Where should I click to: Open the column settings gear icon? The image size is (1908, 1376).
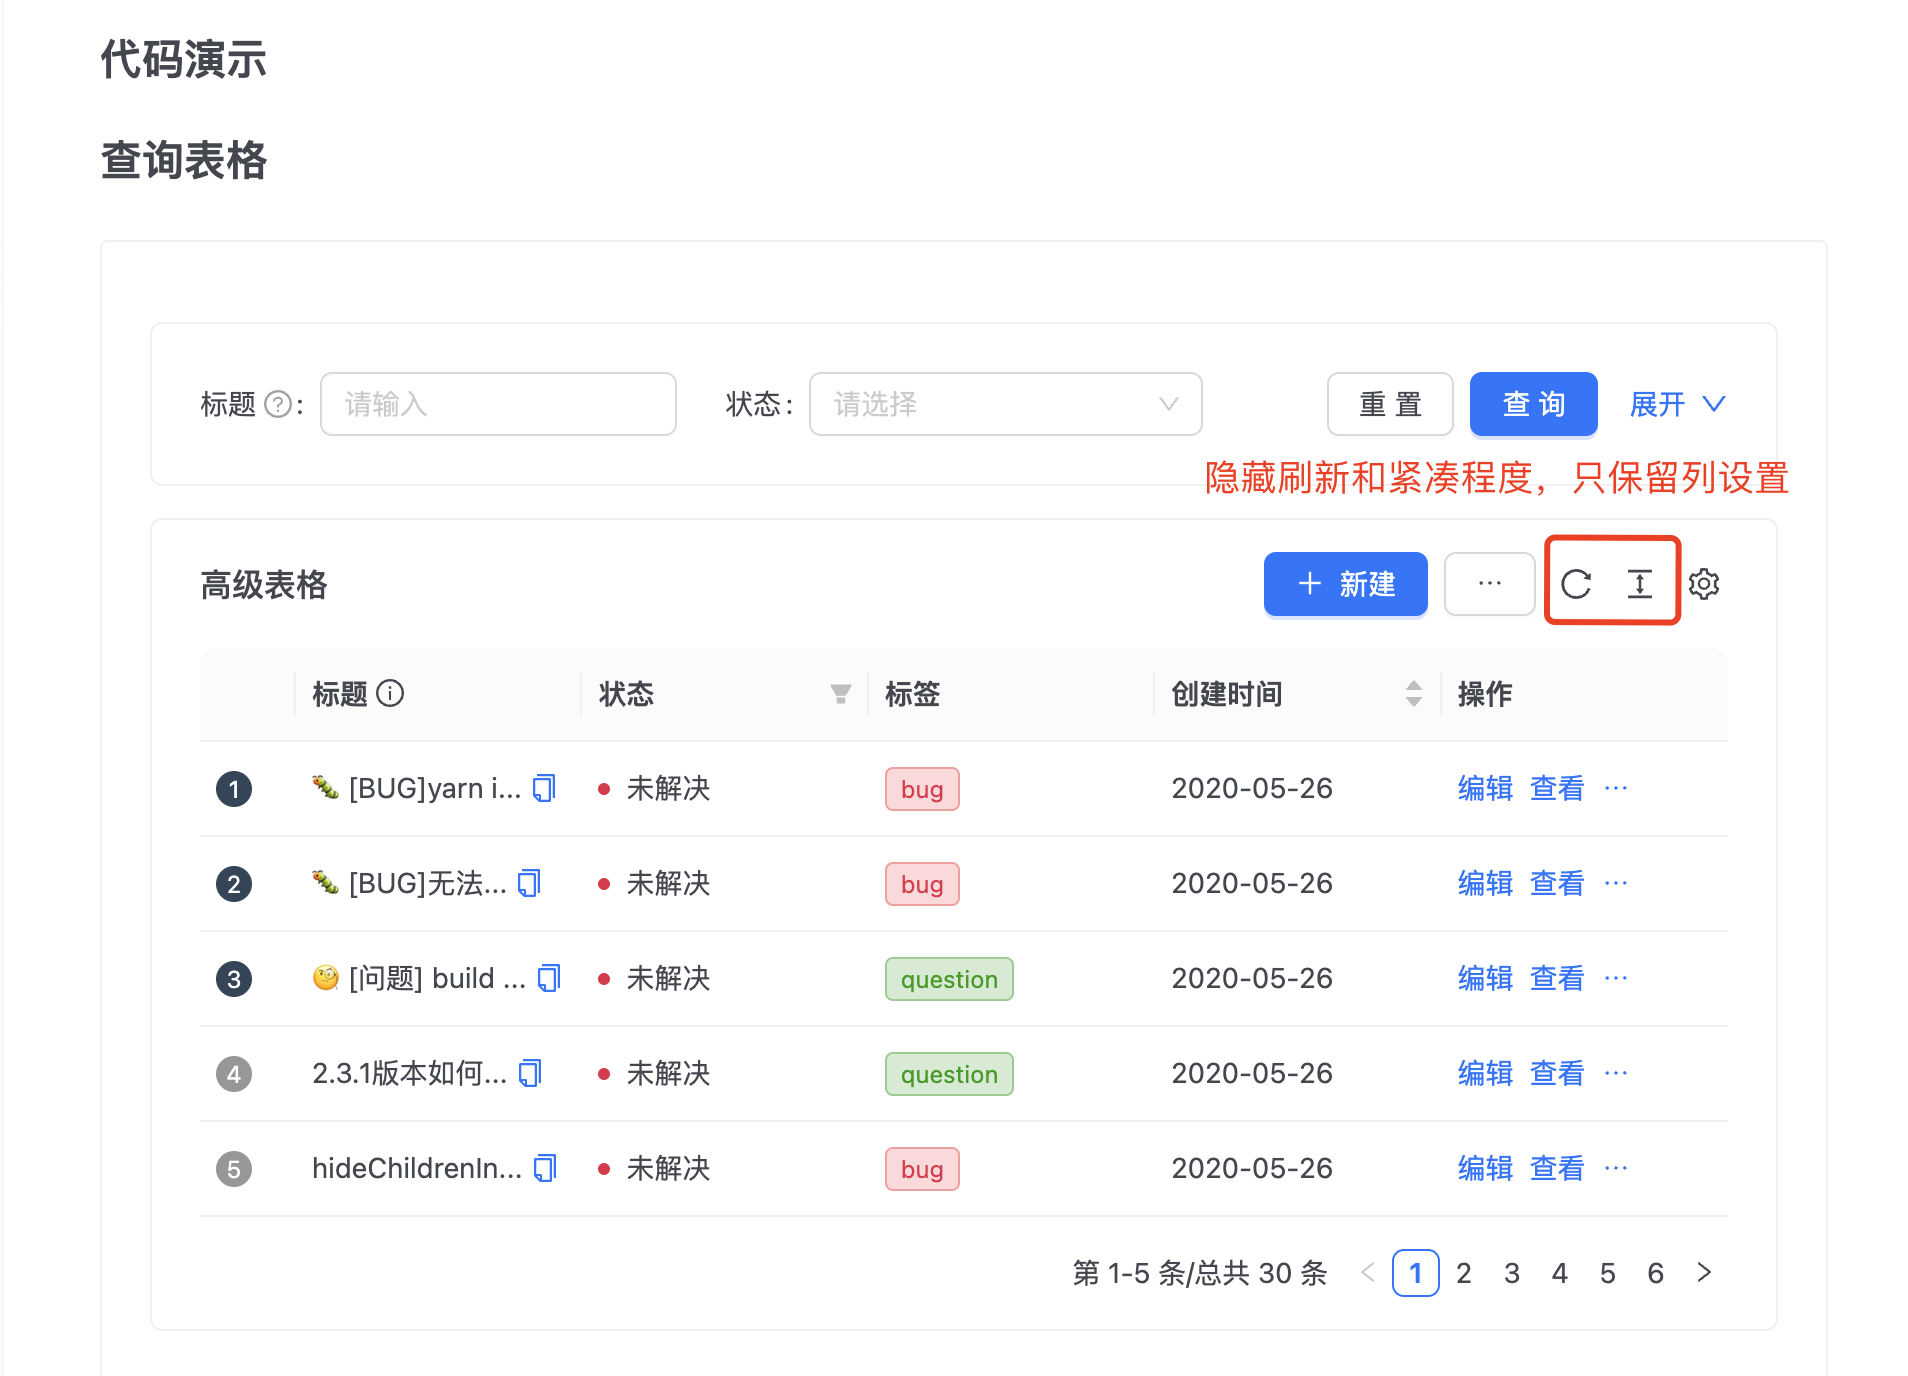pyautogui.click(x=1705, y=584)
